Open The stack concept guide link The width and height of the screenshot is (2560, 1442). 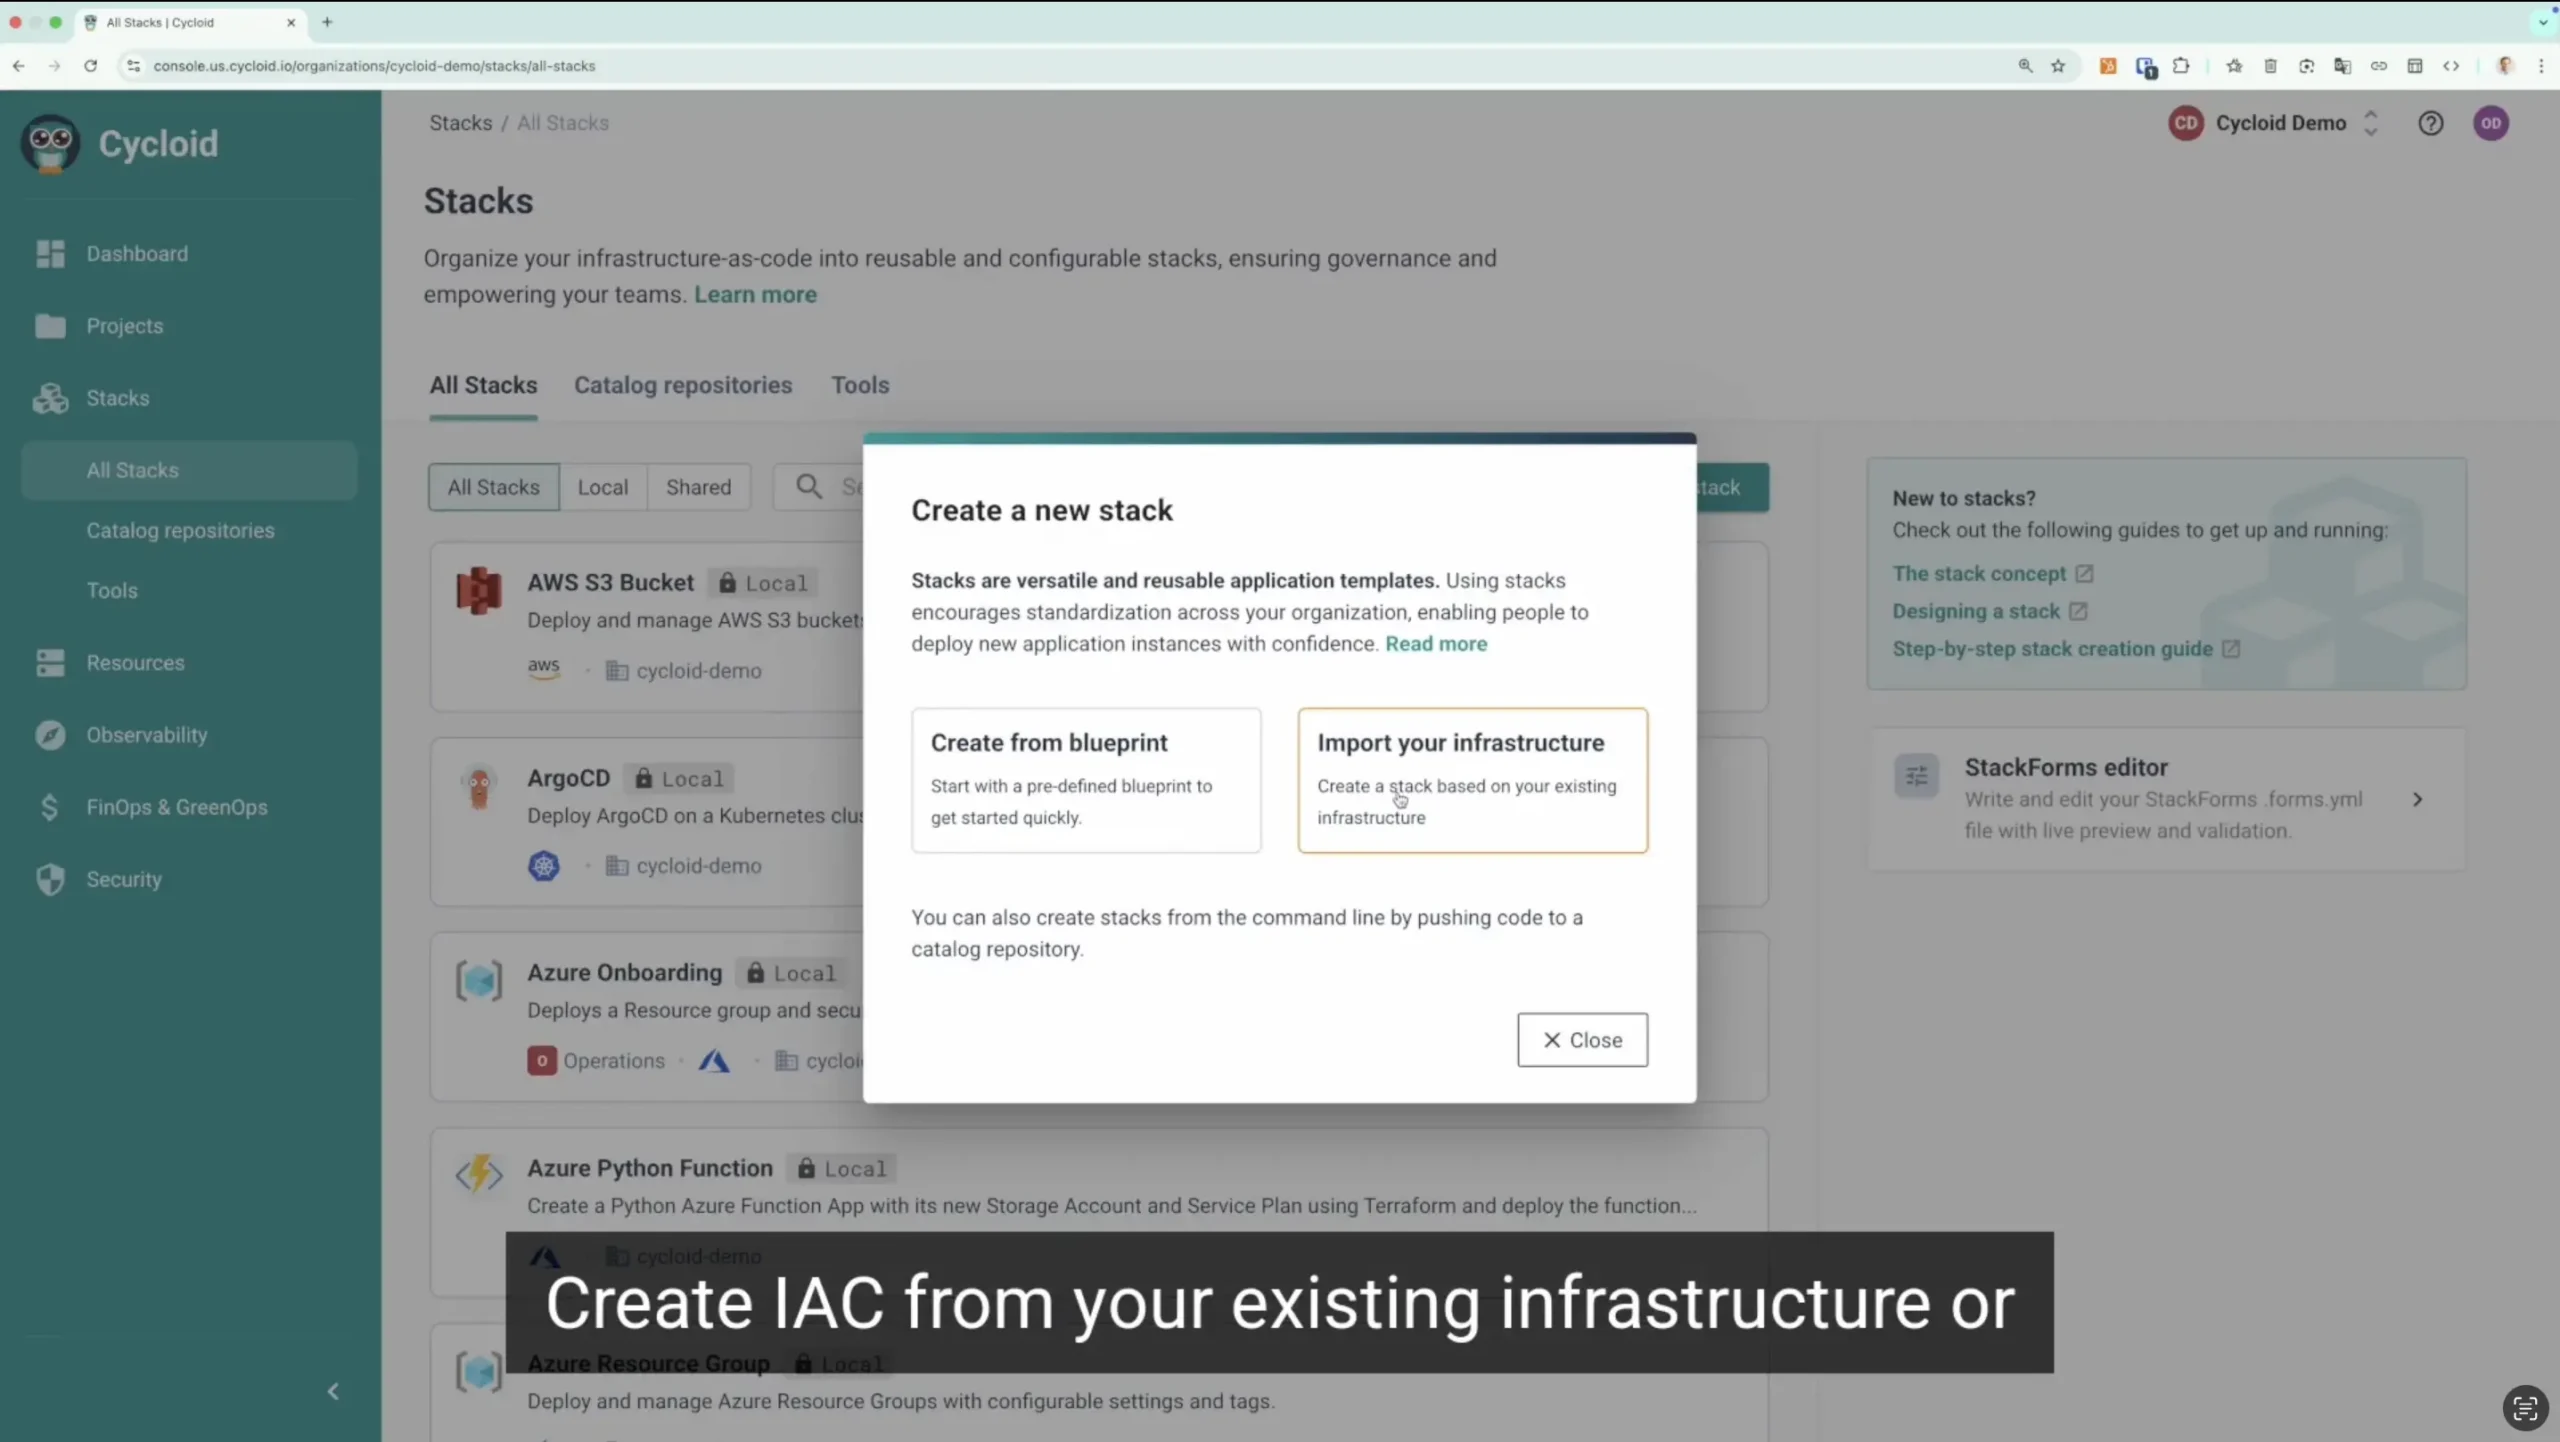(x=1992, y=574)
